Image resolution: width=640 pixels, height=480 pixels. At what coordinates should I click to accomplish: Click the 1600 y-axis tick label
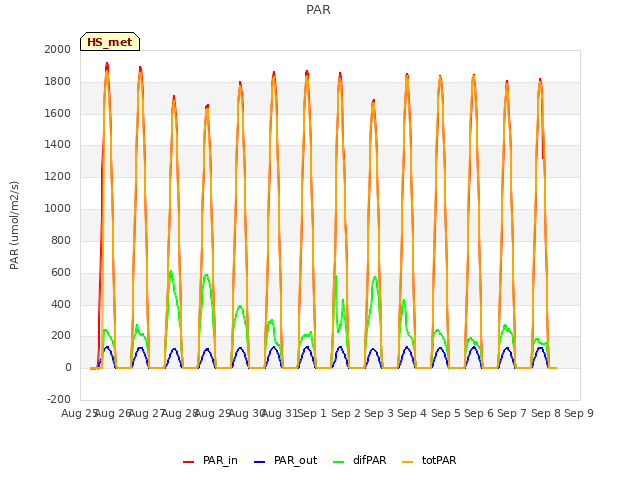58,113
